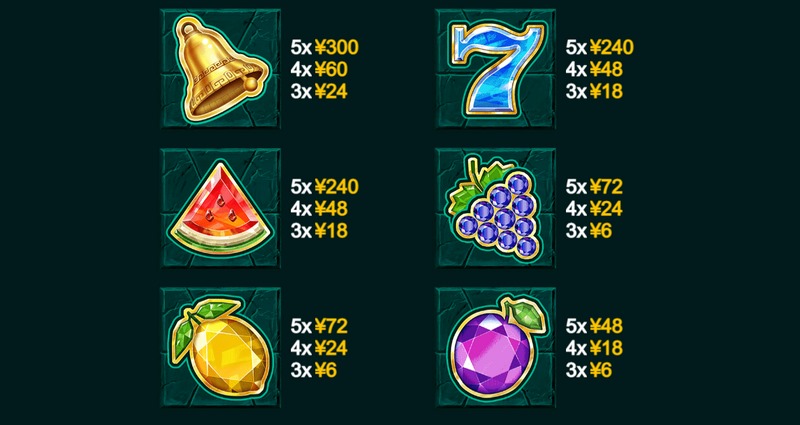Click the lemon's 5x ¥72 payout

[x=319, y=326]
